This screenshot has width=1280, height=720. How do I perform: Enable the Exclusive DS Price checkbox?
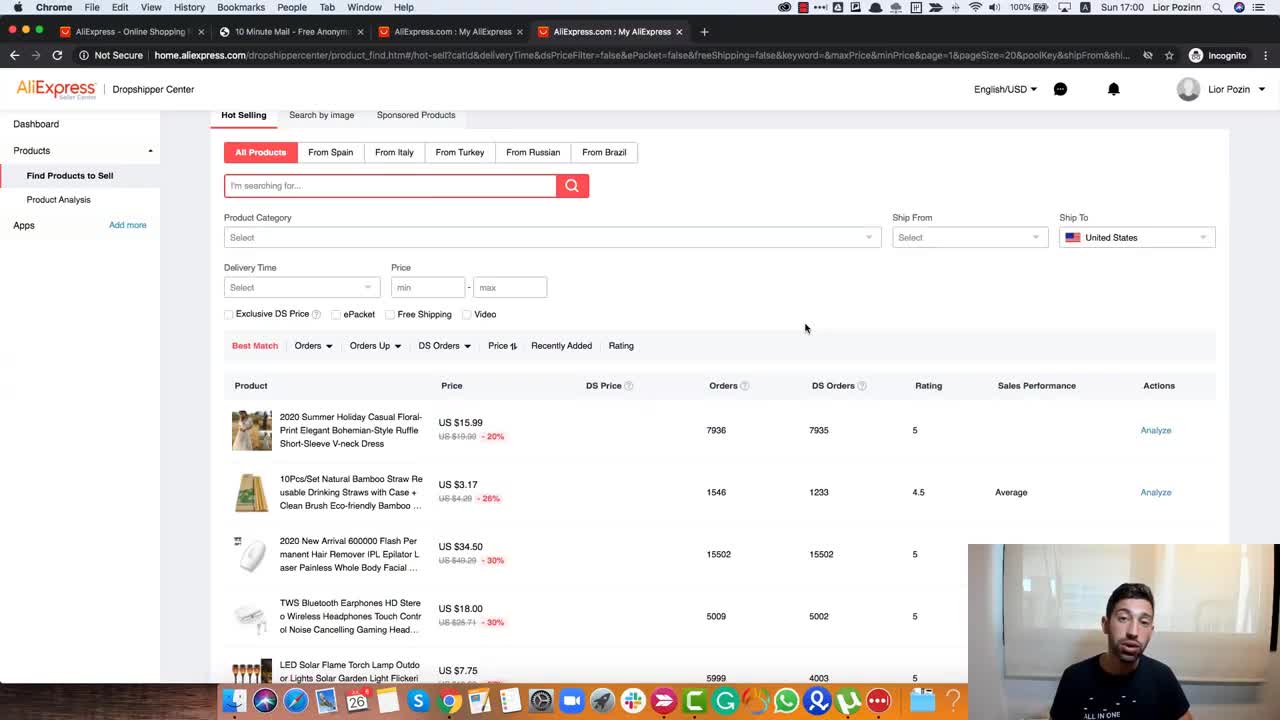coord(229,314)
